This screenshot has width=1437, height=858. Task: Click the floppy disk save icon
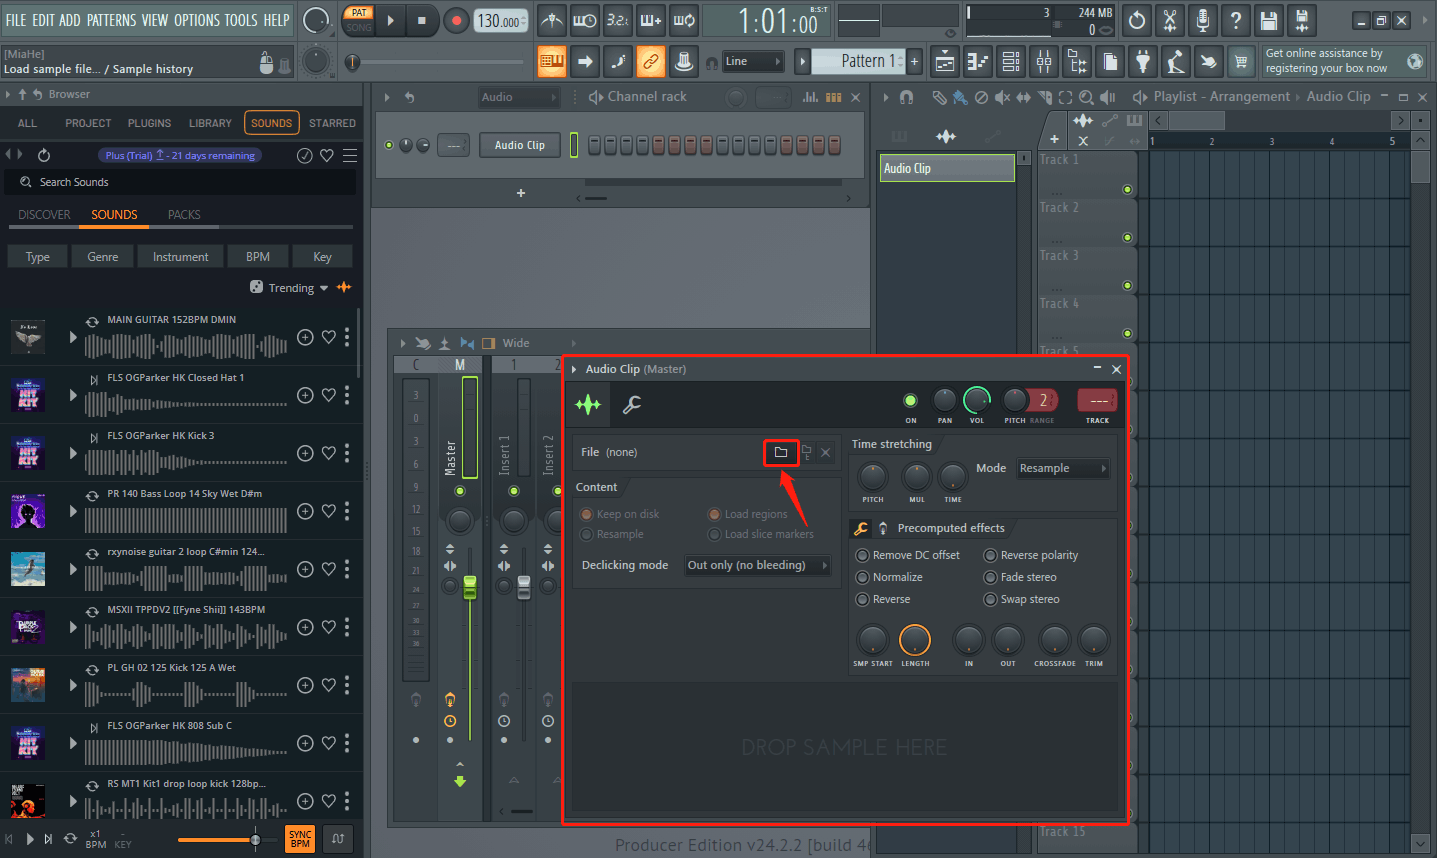tap(1269, 20)
